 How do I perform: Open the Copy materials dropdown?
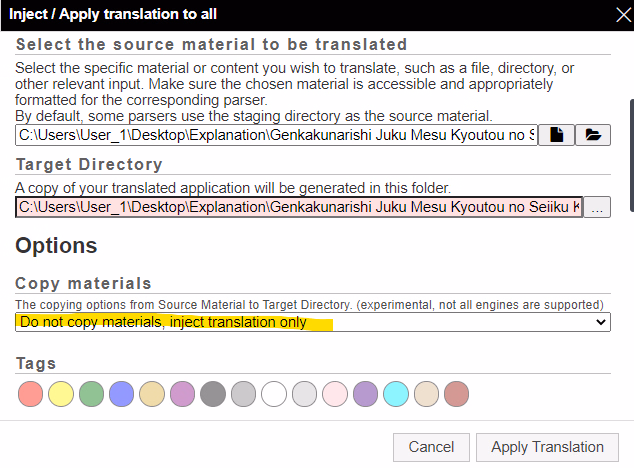point(313,322)
